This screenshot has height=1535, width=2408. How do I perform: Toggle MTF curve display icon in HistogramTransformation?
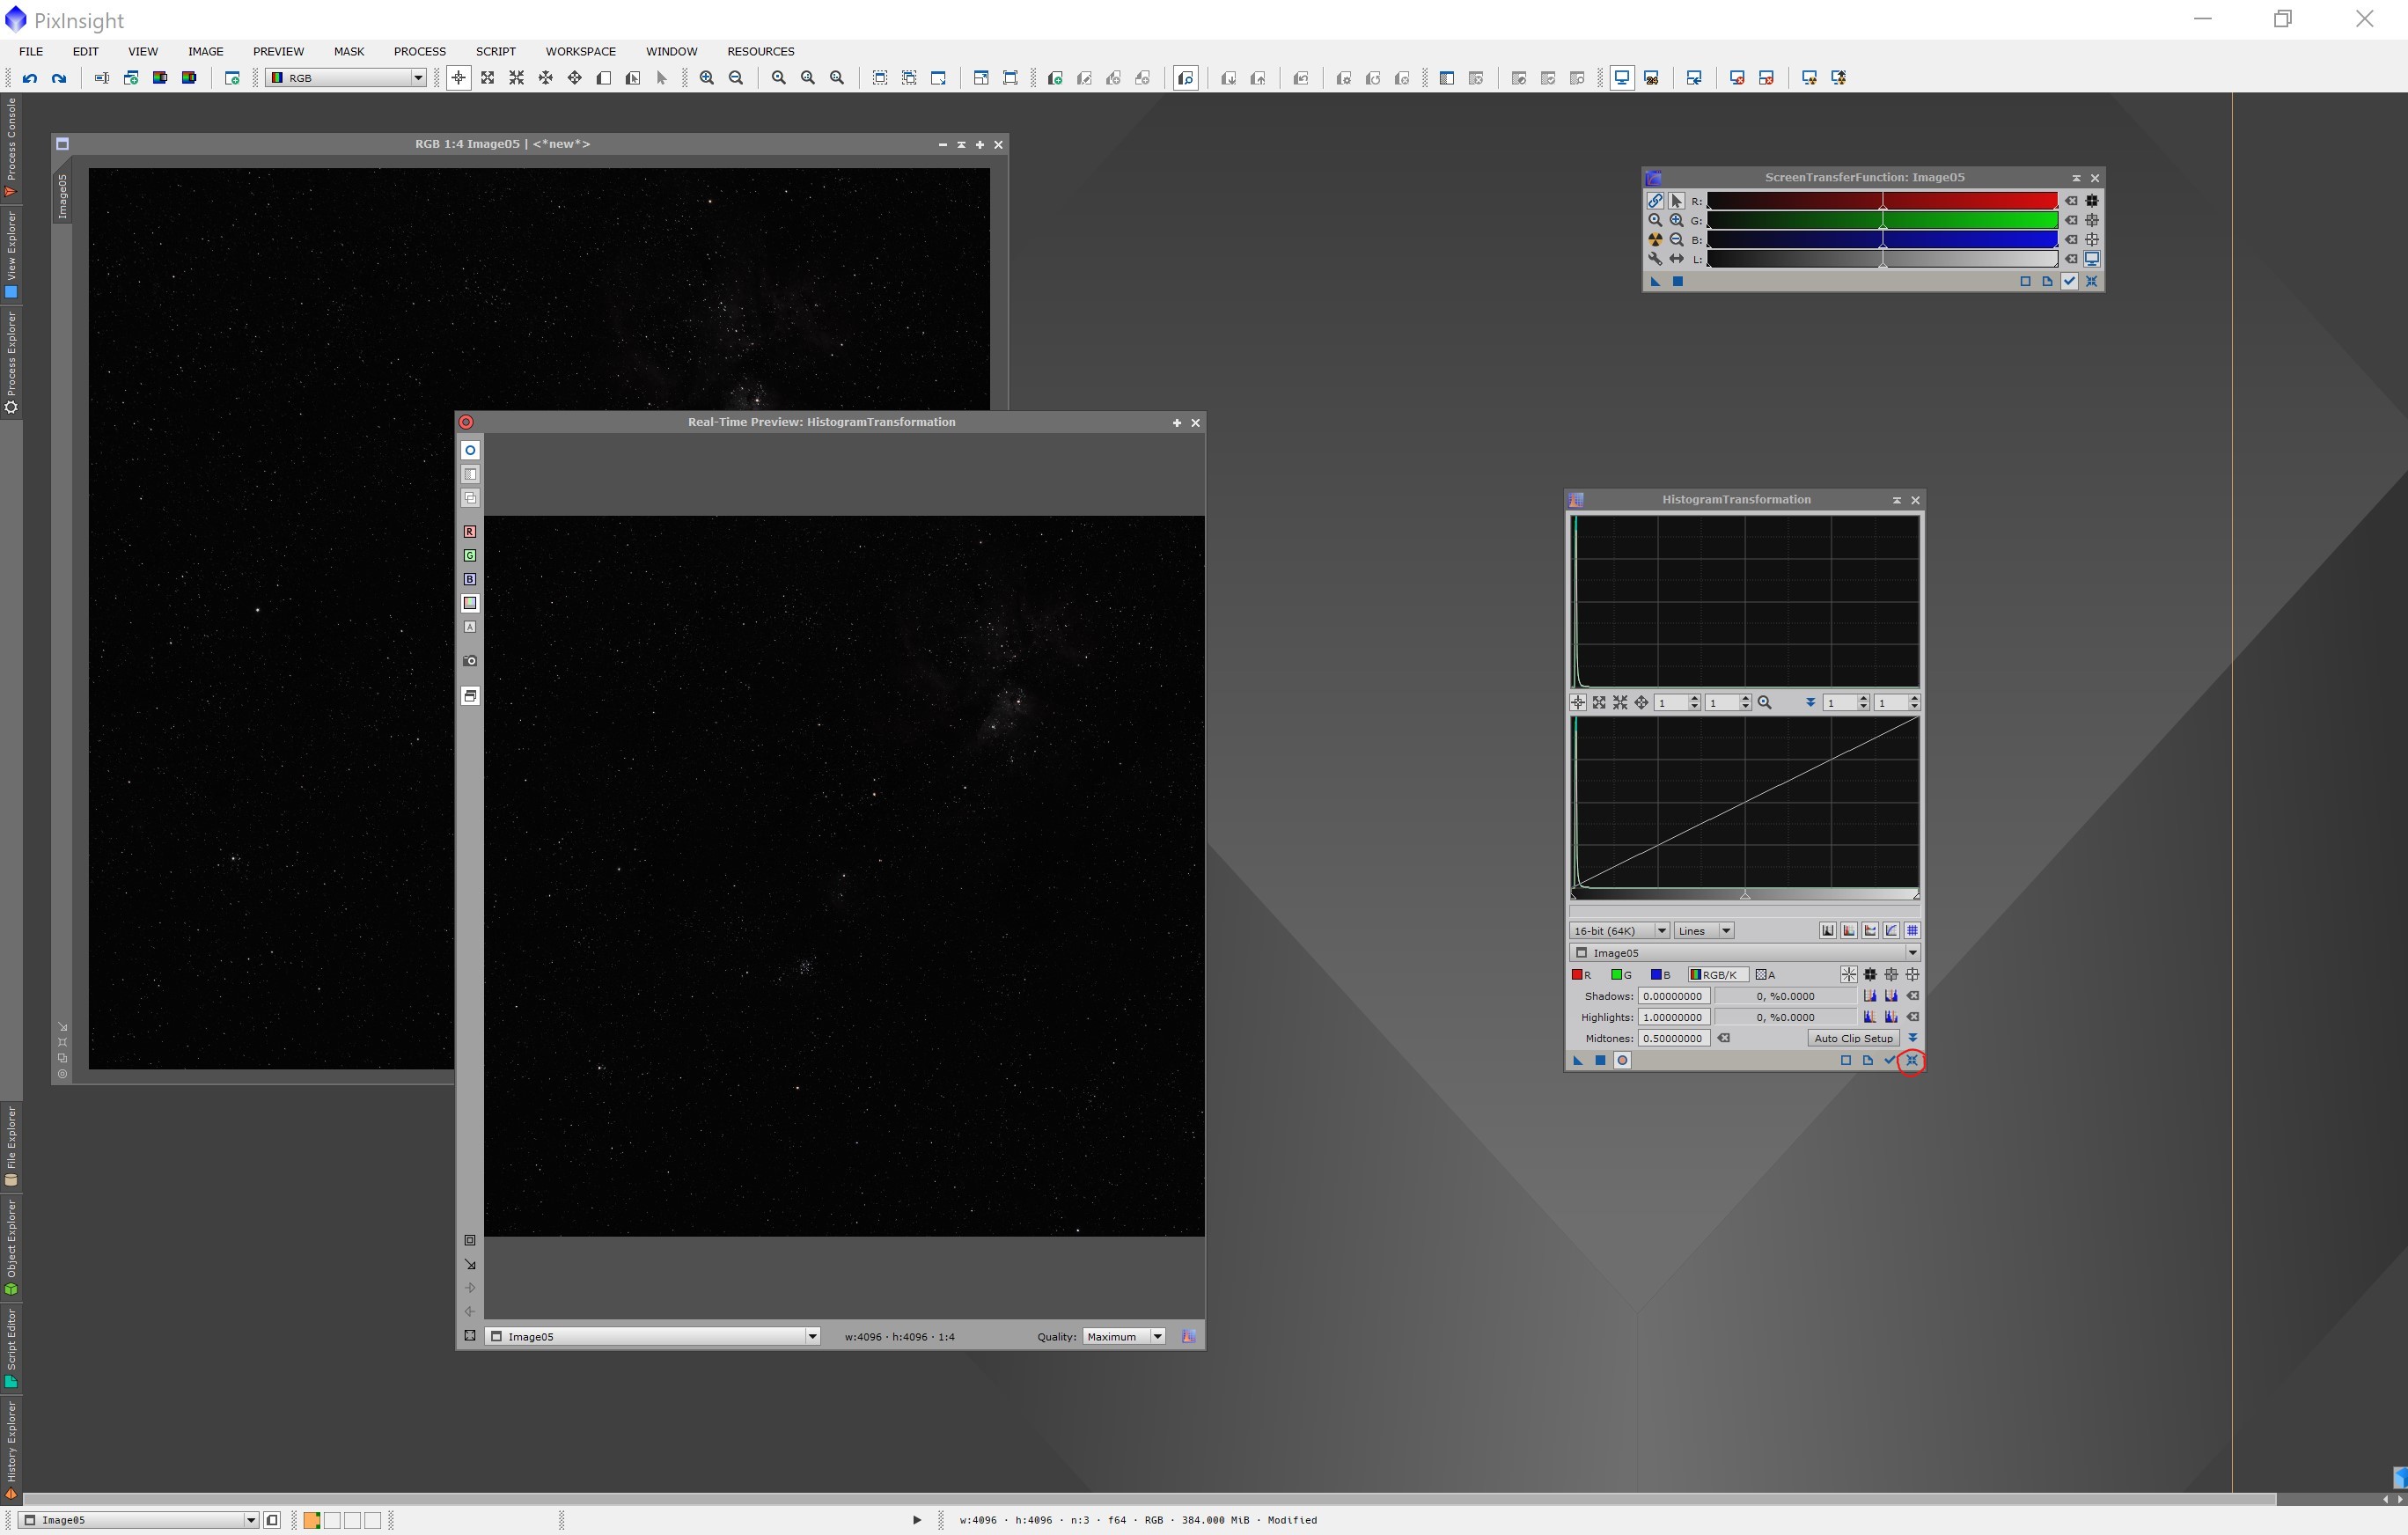(x=1891, y=931)
